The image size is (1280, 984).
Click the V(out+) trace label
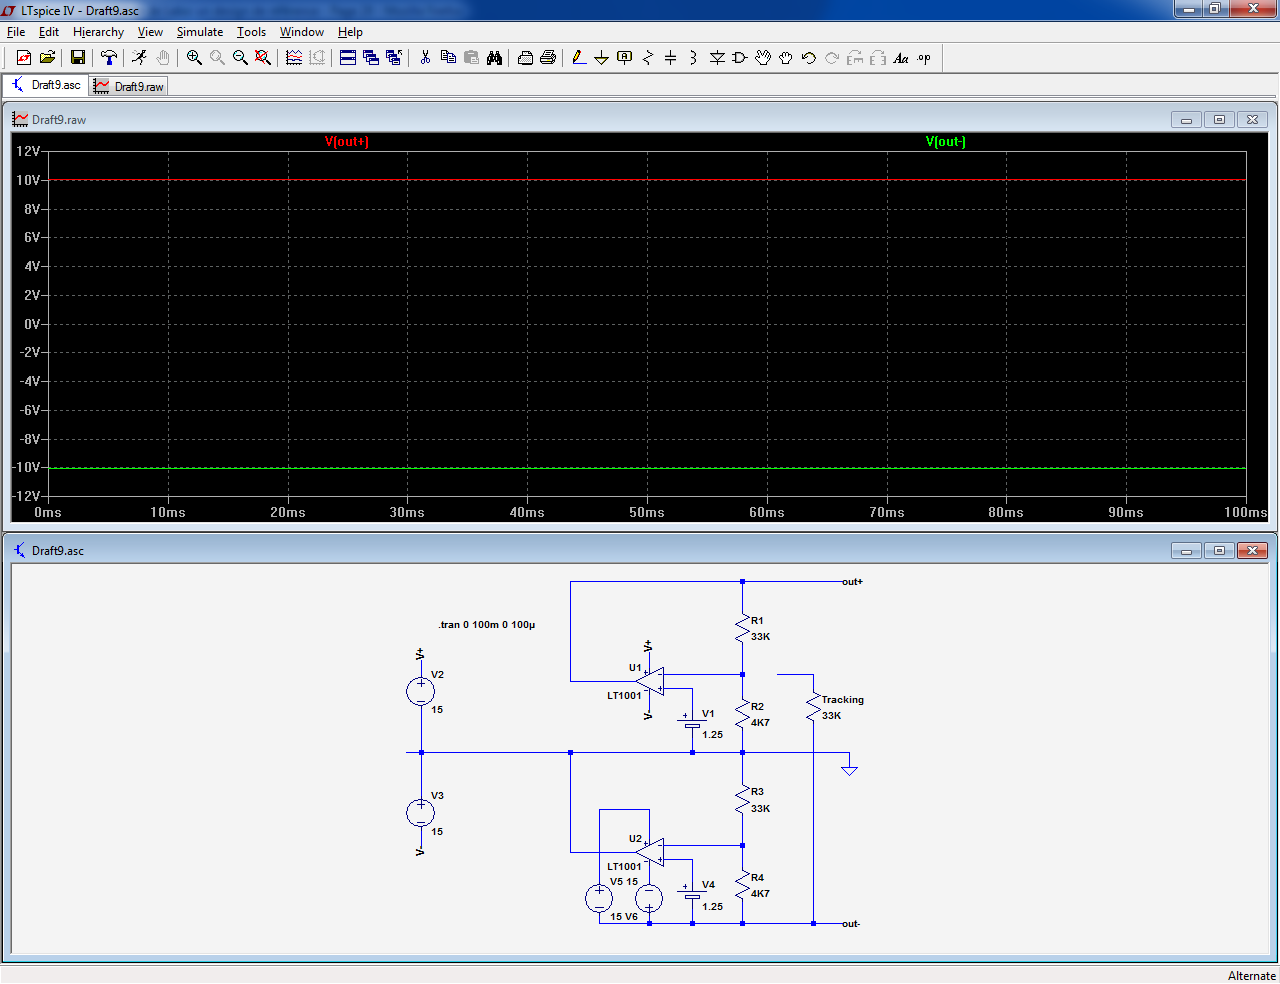(346, 142)
